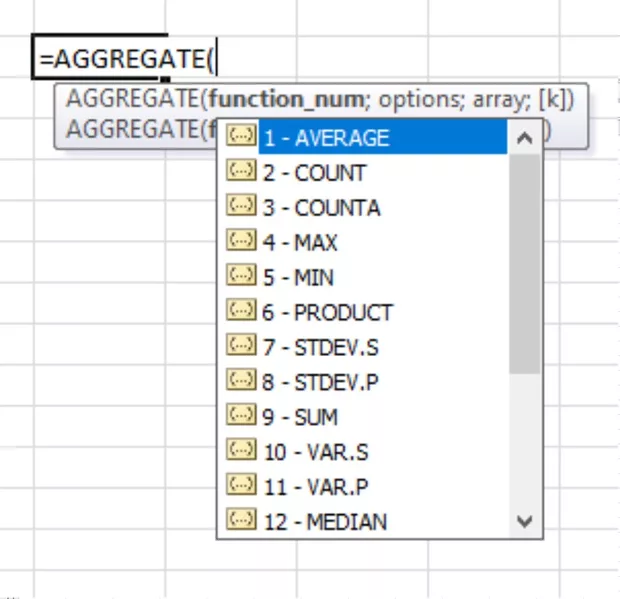Click the icon next to 6 - PRODUCT
This screenshot has width=620, height=599.
[241, 311]
